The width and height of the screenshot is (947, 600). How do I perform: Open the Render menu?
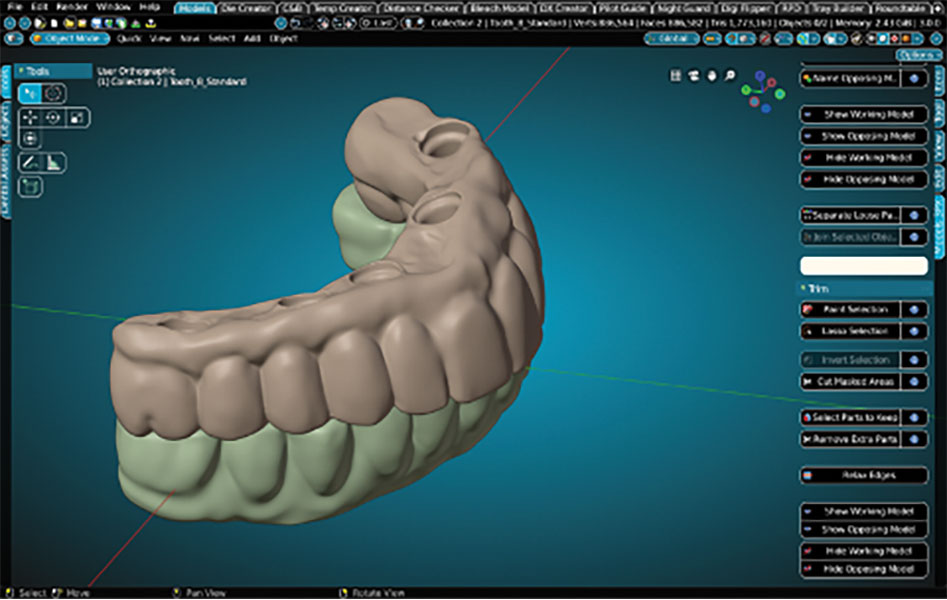[x=70, y=7]
